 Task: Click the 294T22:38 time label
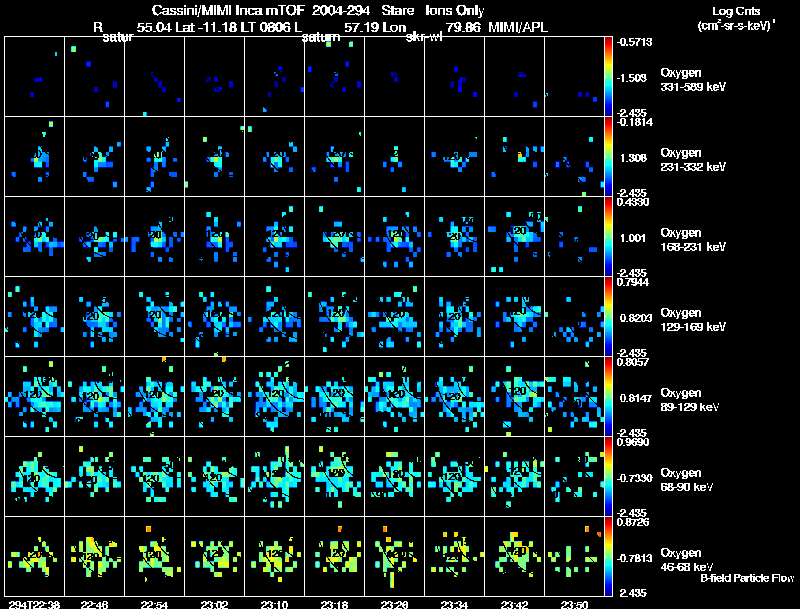click(34, 604)
